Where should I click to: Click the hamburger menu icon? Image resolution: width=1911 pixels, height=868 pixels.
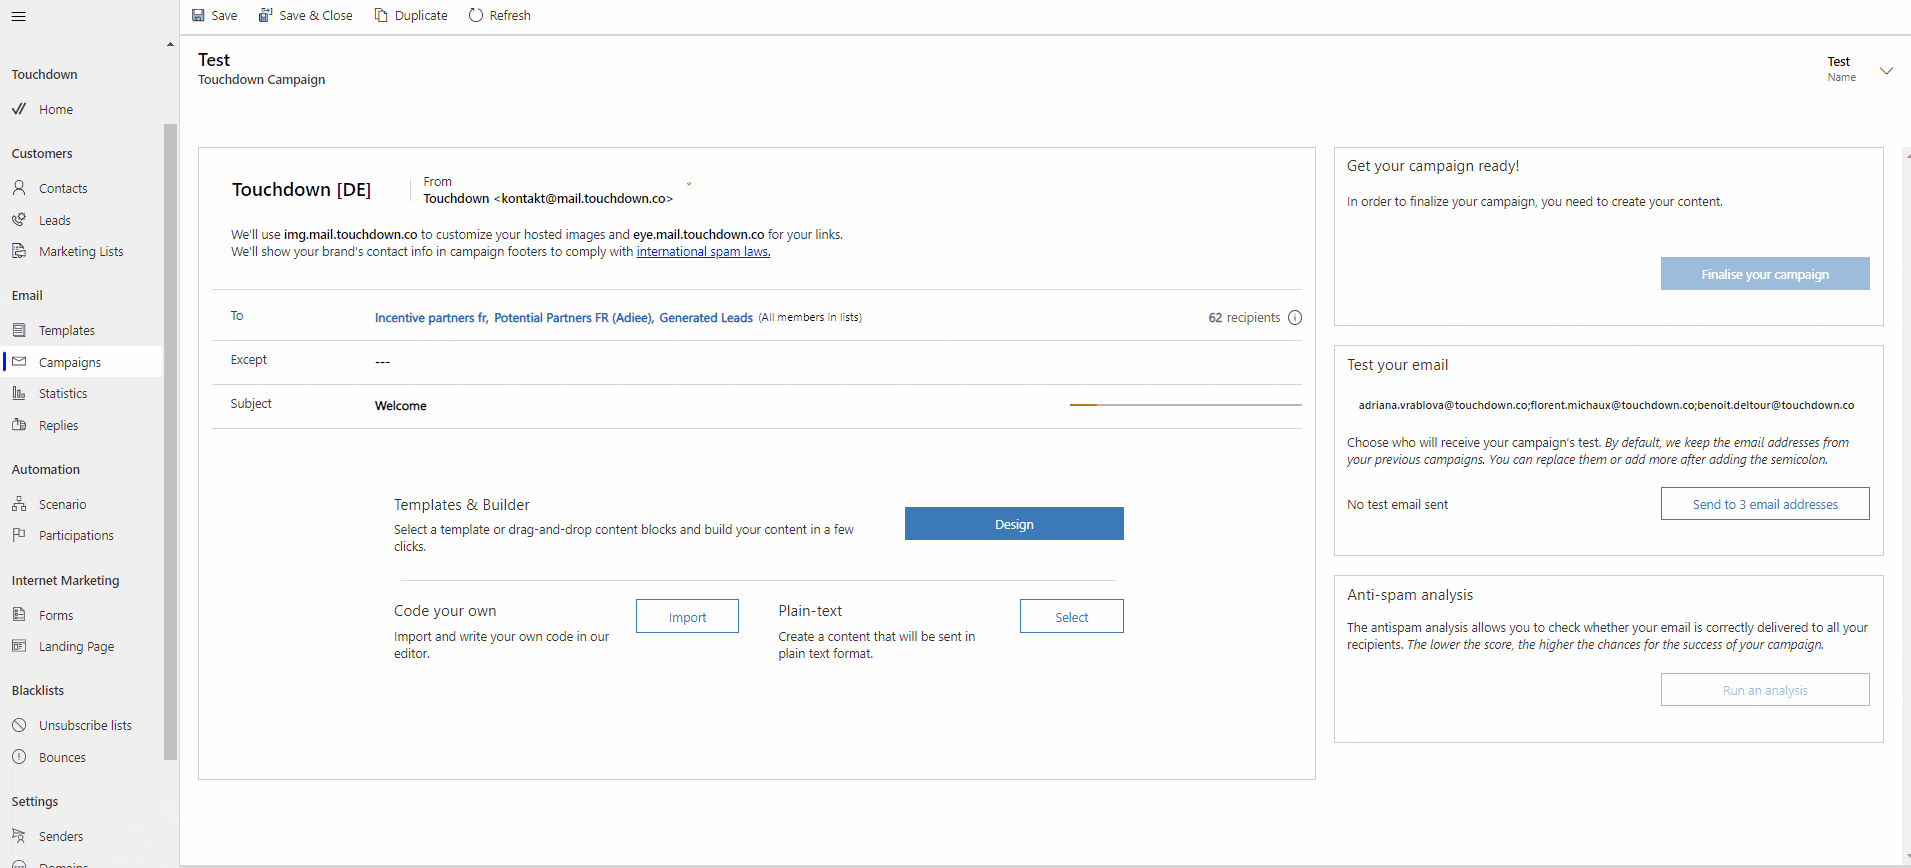[x=18, y=16]
